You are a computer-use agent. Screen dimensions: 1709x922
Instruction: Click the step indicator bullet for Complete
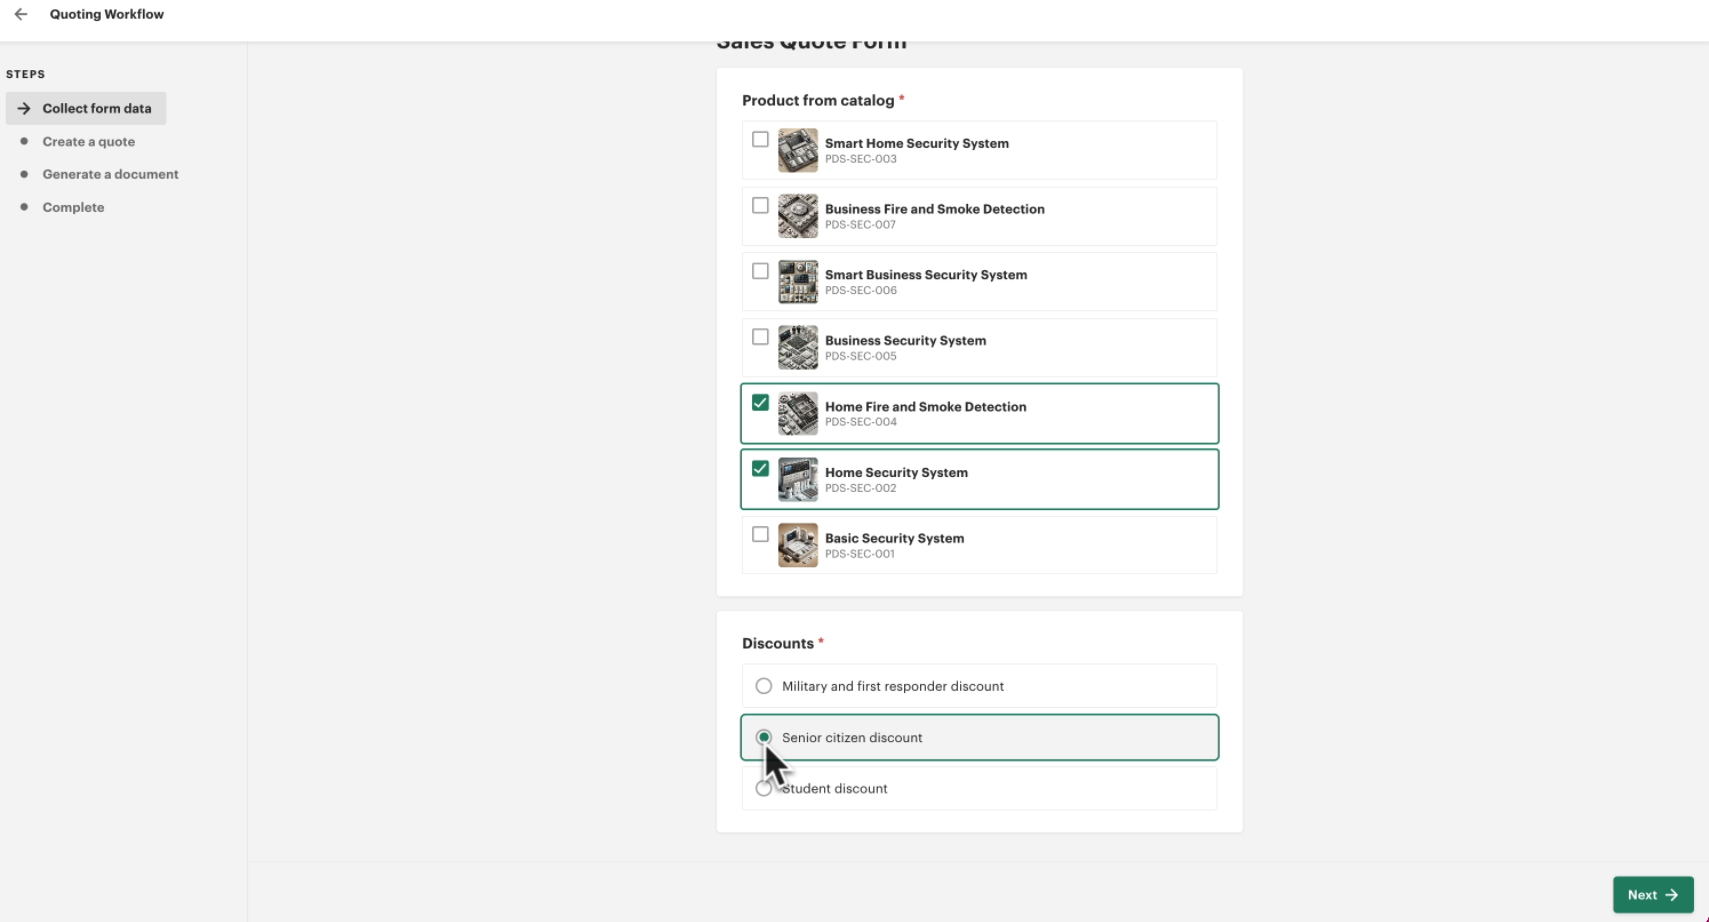pos(25,207)
